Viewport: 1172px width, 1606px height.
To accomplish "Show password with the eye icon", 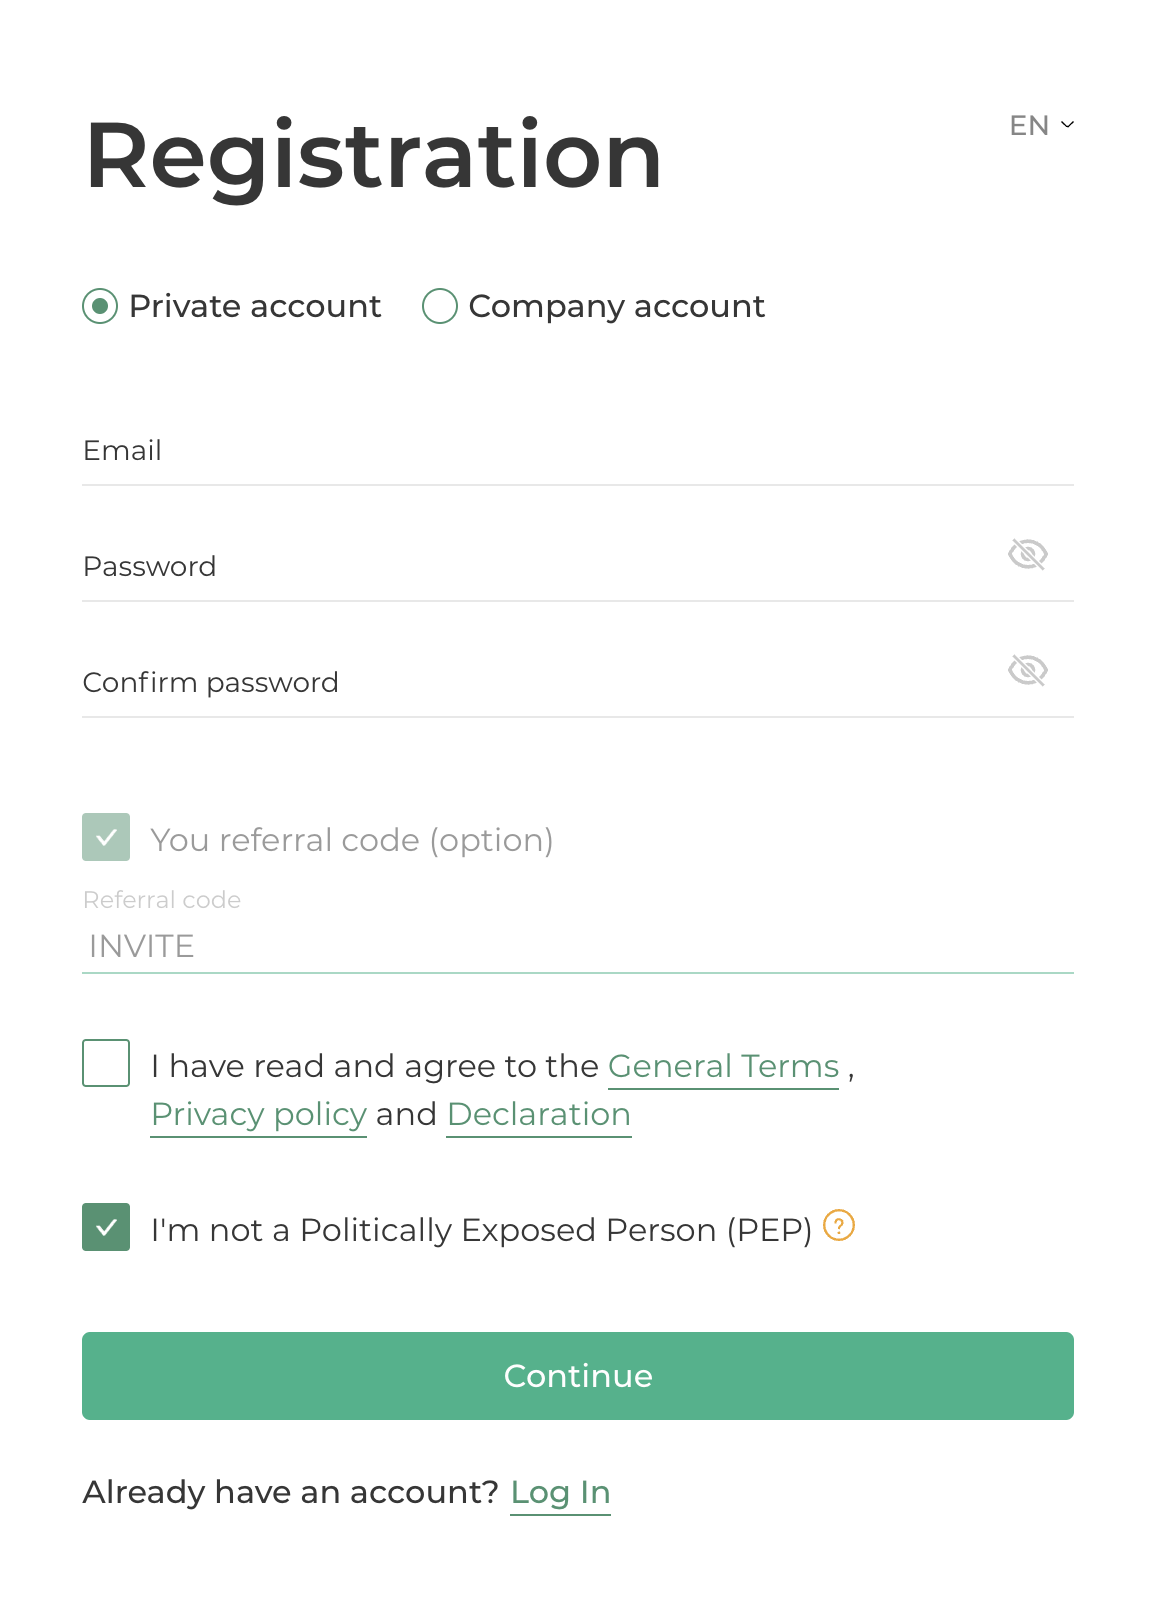I will click(x=1027, y=554).
